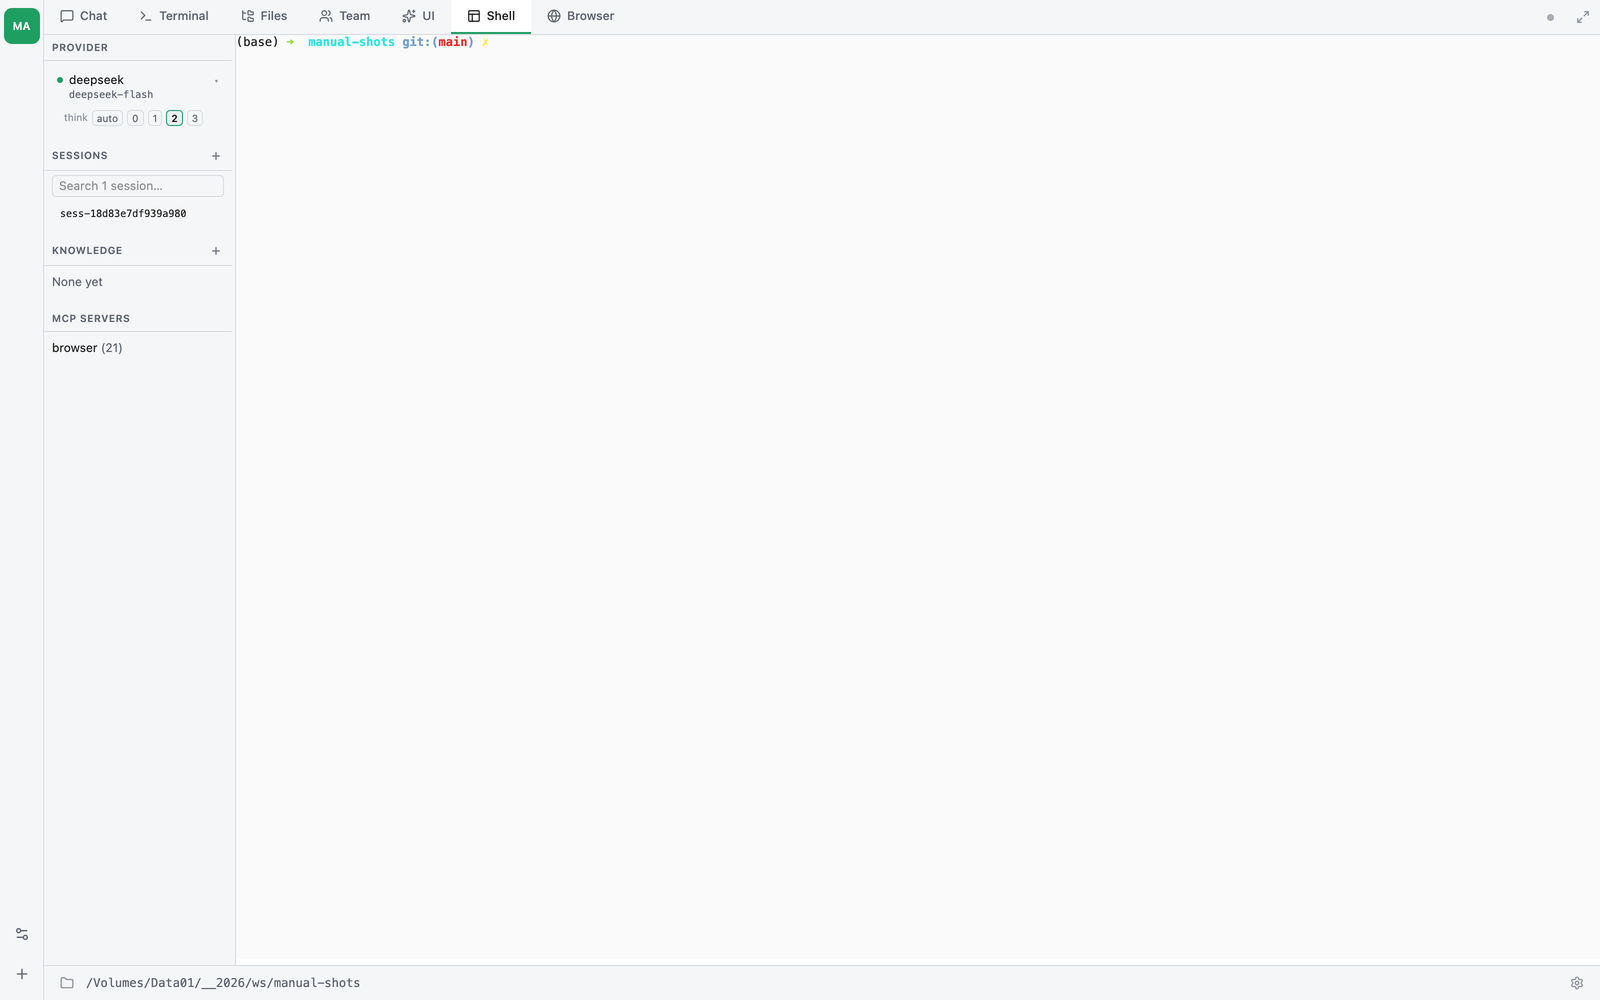Open the deepseek provider dropdown arrow

point(216,81)
